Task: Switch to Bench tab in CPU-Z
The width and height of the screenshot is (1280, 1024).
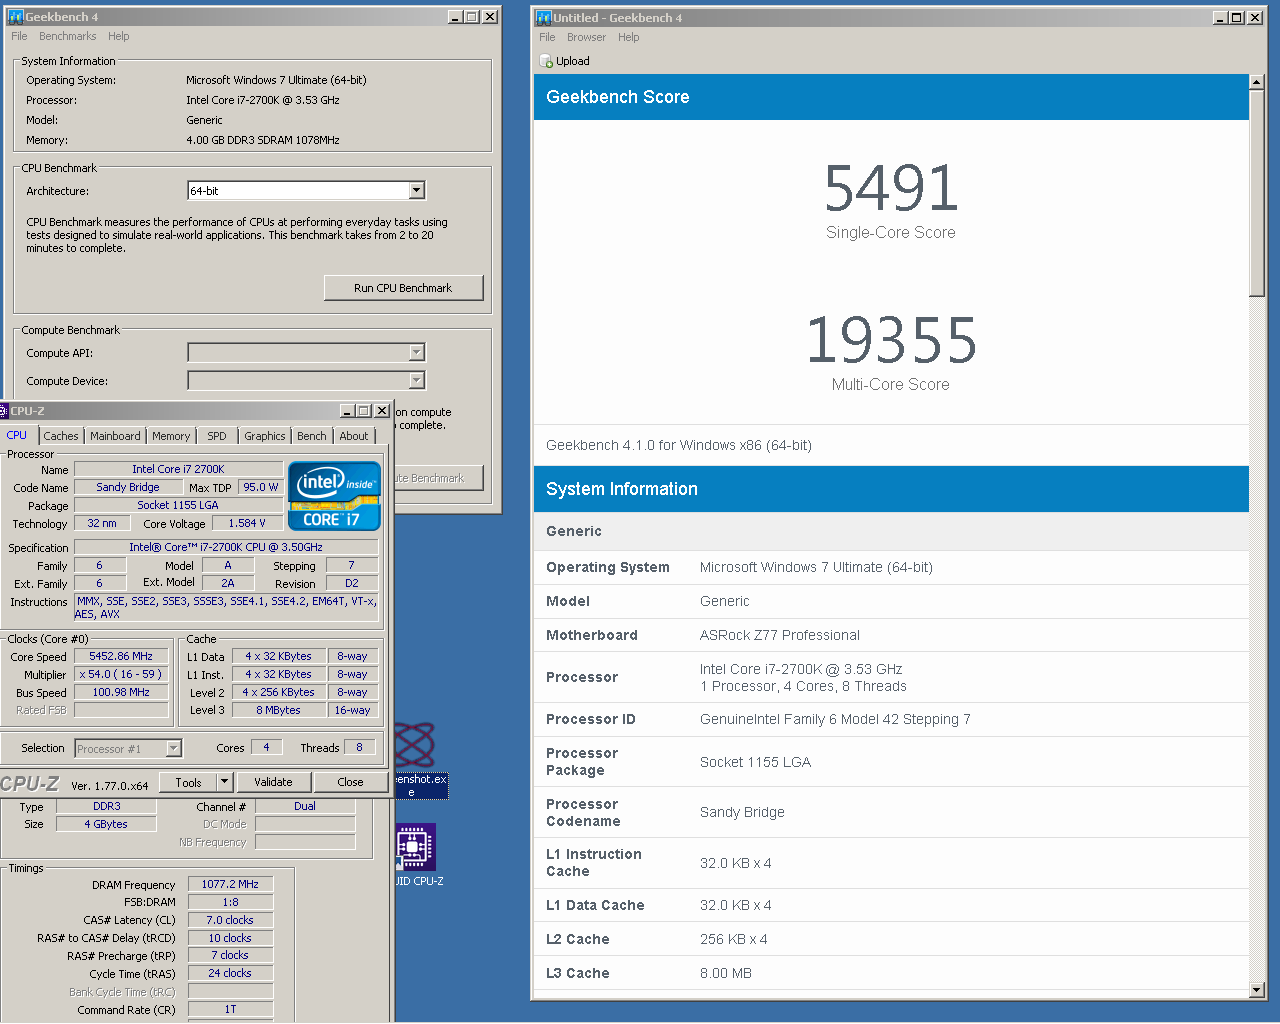Action: (312, 436)
